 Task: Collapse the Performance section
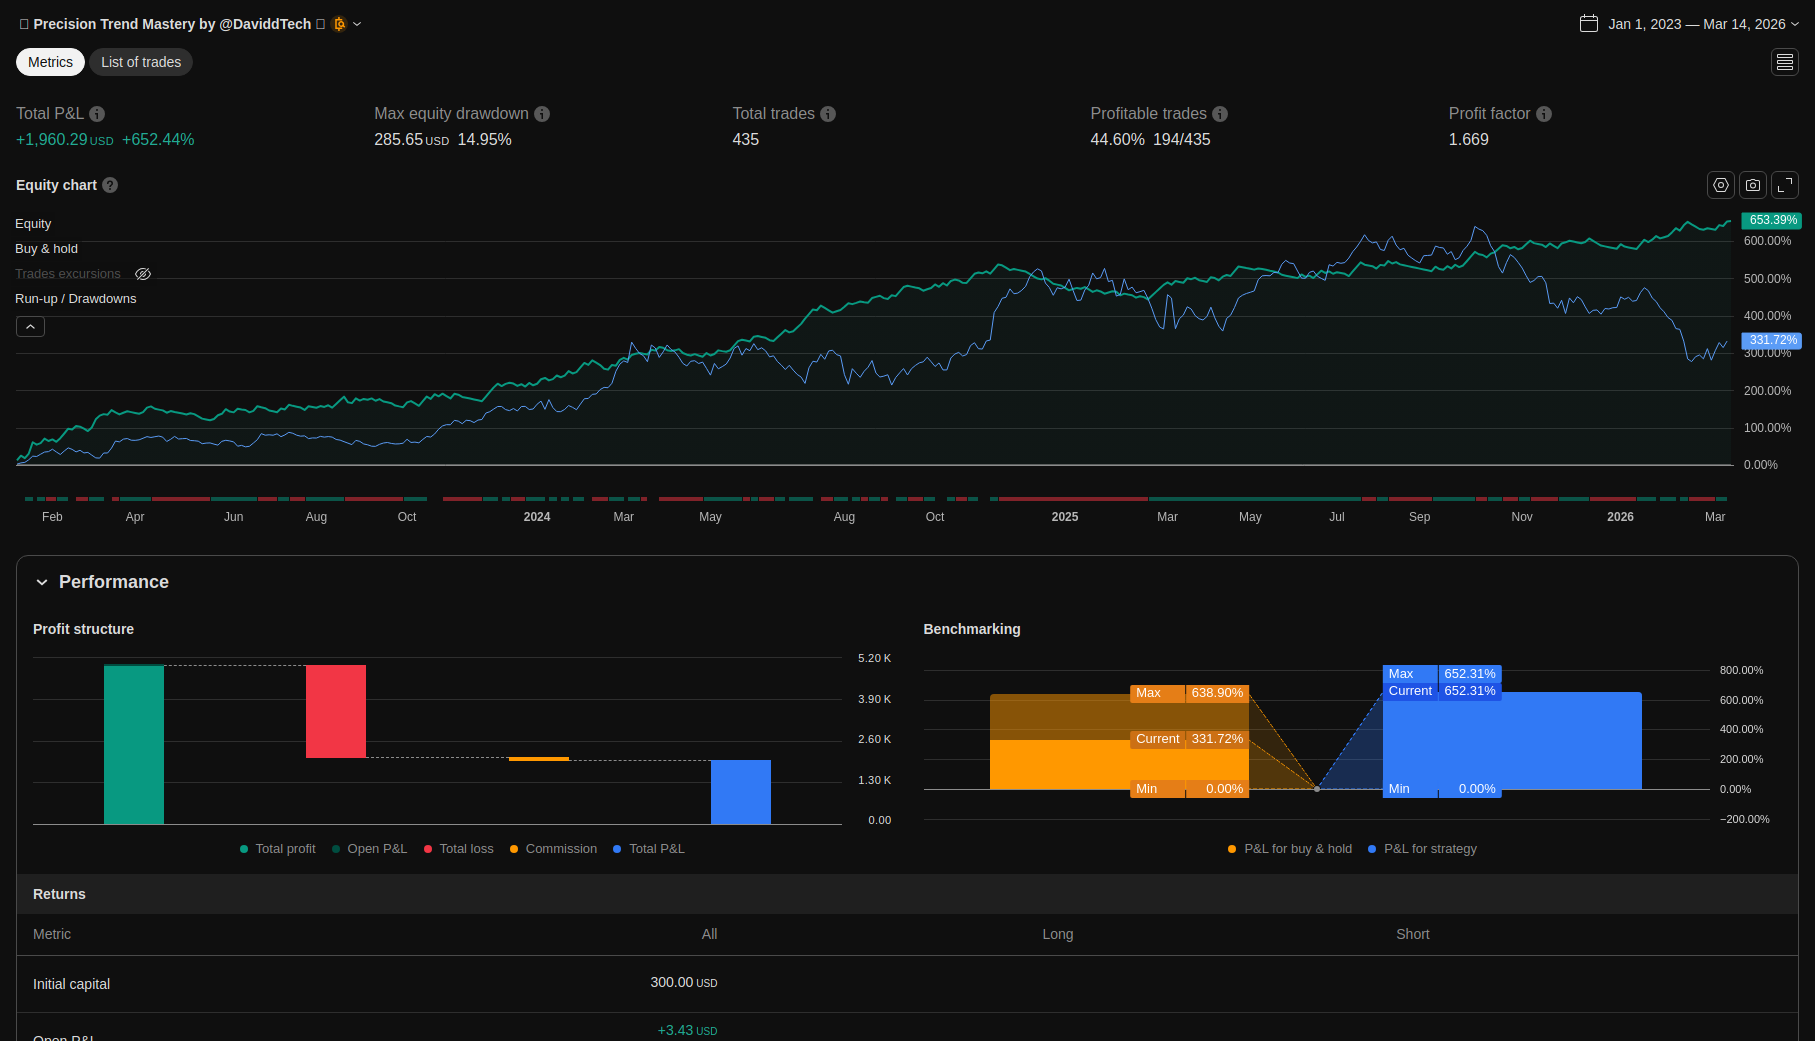[42, 582]
